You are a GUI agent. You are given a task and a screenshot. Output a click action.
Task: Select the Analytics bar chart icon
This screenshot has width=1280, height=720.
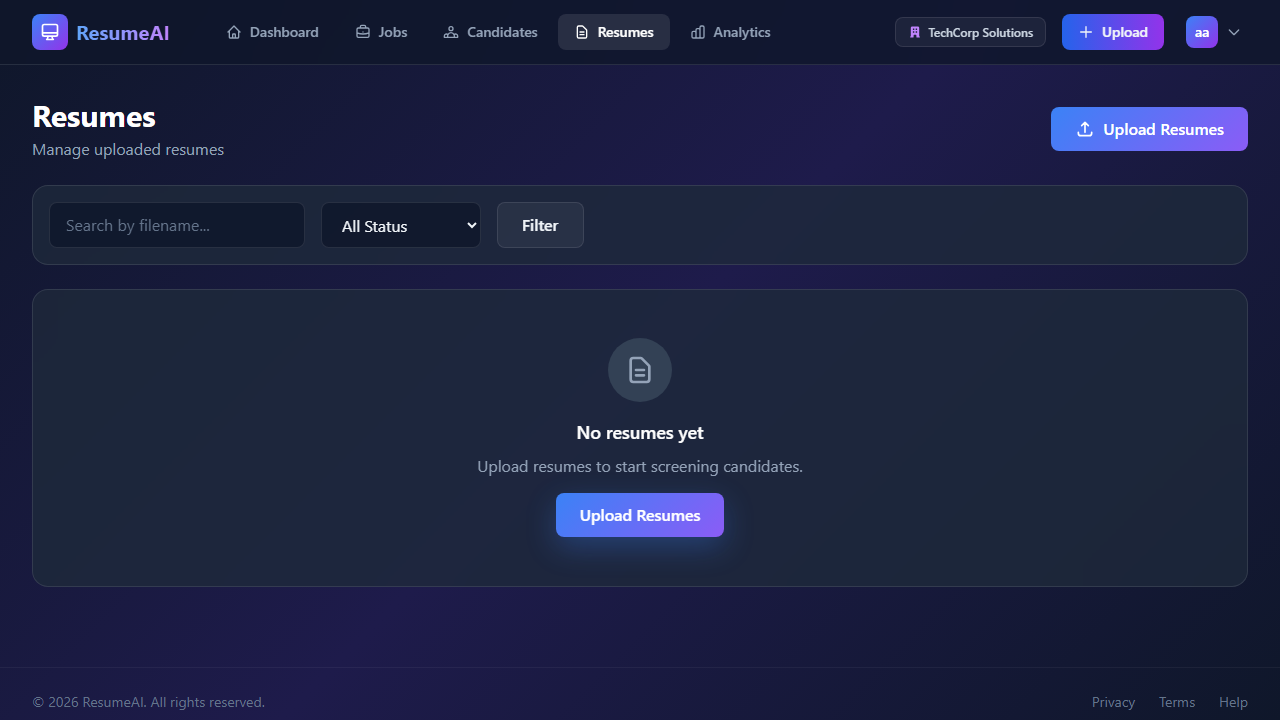[697, 31]
